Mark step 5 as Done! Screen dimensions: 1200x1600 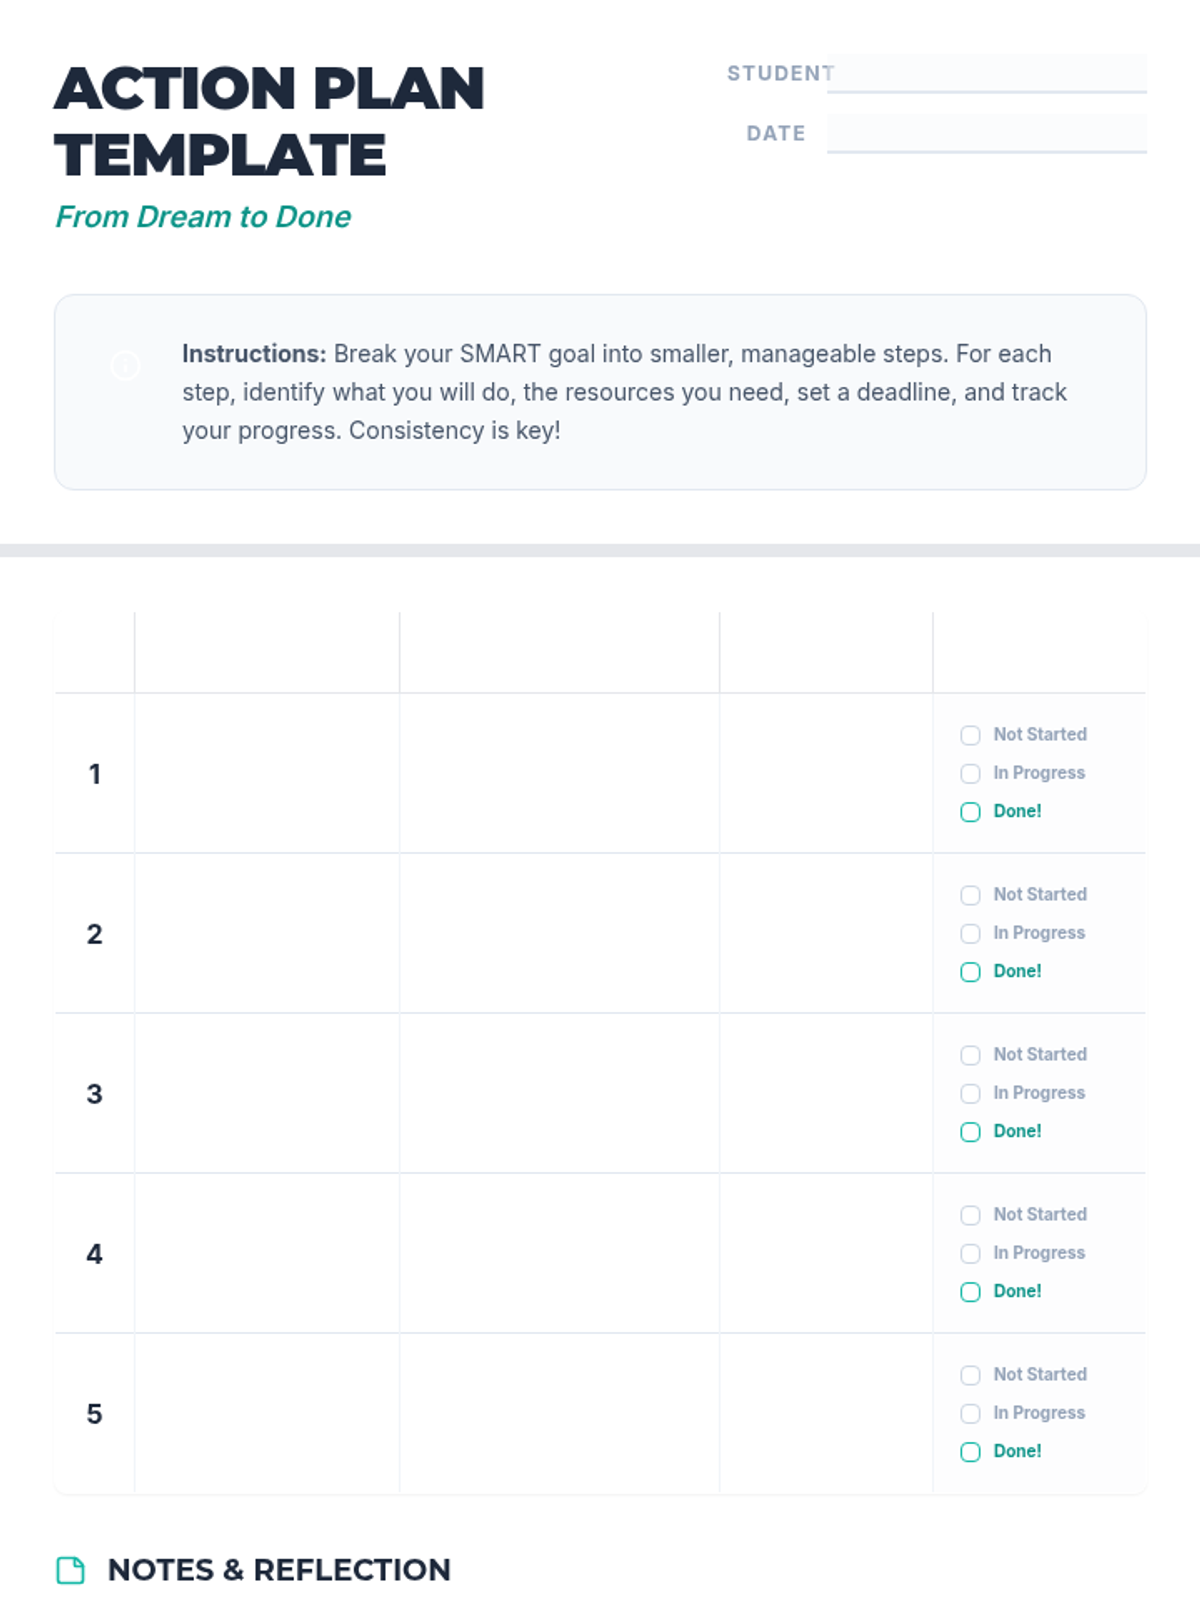(970, 1452)
